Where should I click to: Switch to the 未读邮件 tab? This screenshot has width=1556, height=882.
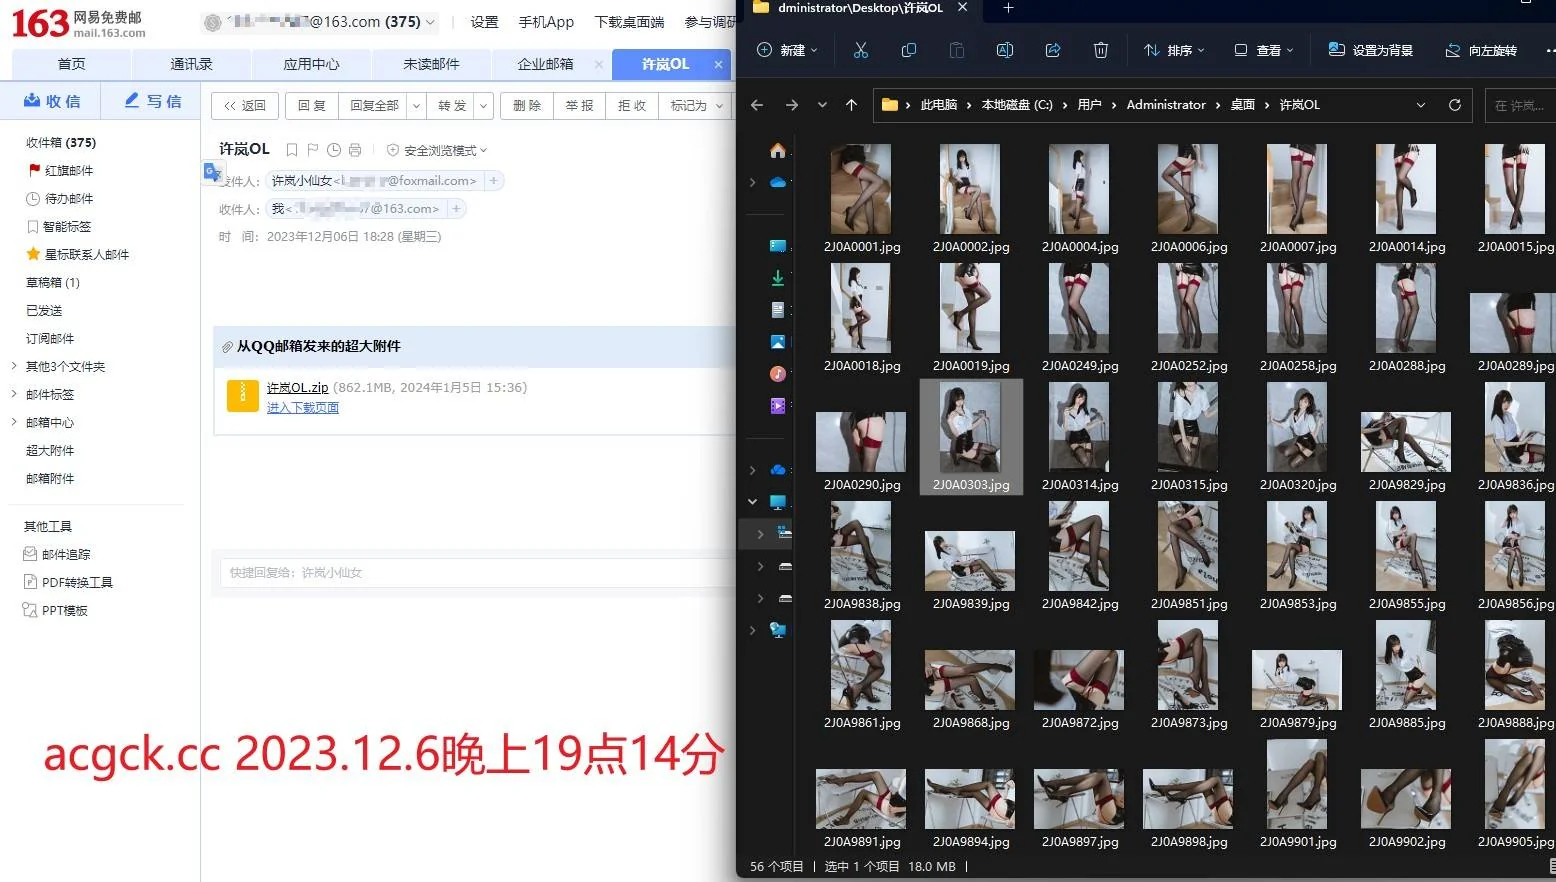click(431, 64)
